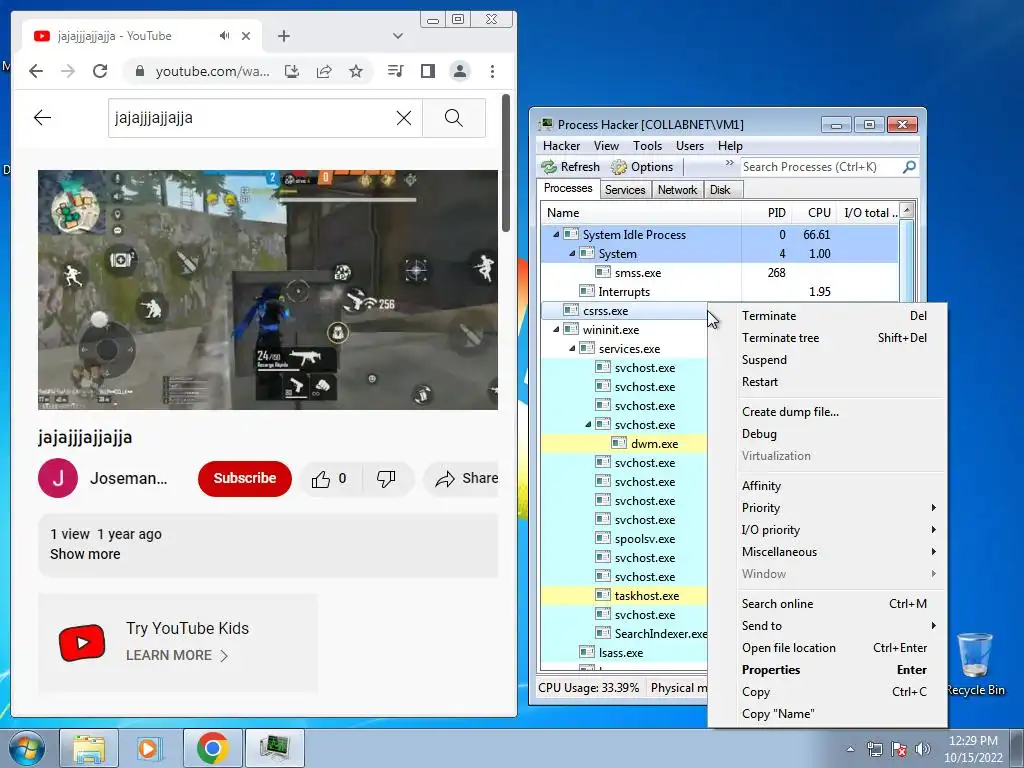The width and height of the screenshot is (1024, 768).
Task: Select the taskhost.exe process row
Action: coord(624,596)
